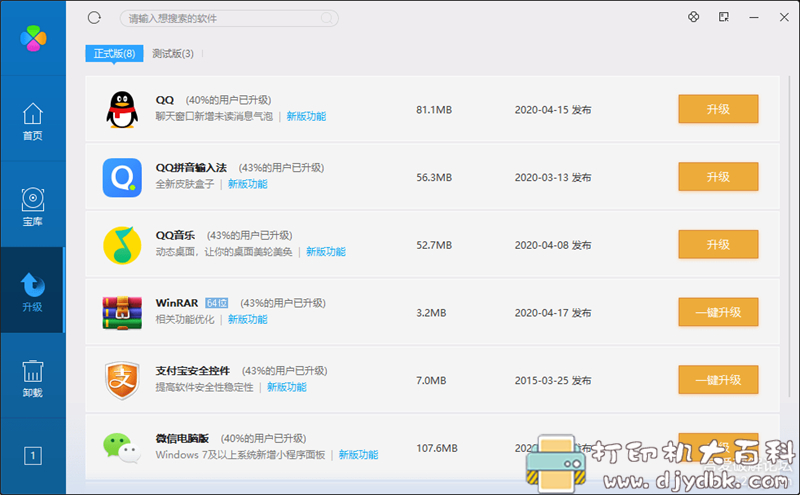800x495 pixels.
Task: Click the 2020-04-17 发布 date
Action: pos(553,313)
